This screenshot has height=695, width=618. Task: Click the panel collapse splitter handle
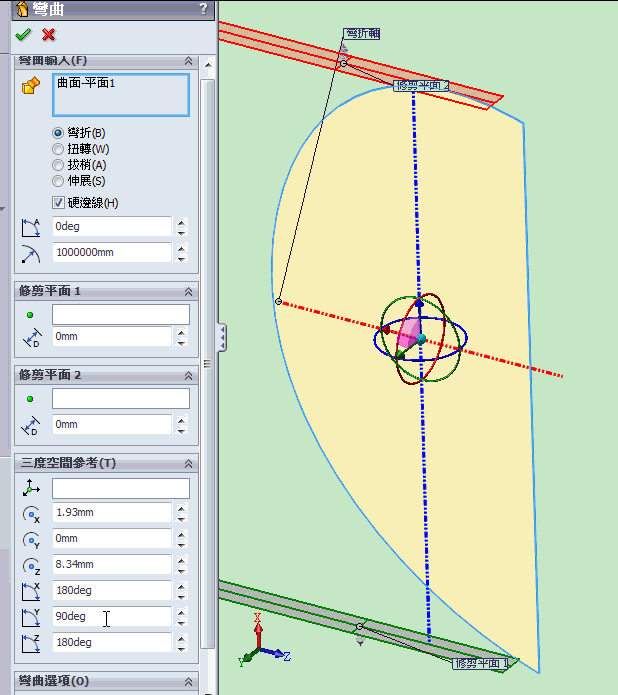222,338
